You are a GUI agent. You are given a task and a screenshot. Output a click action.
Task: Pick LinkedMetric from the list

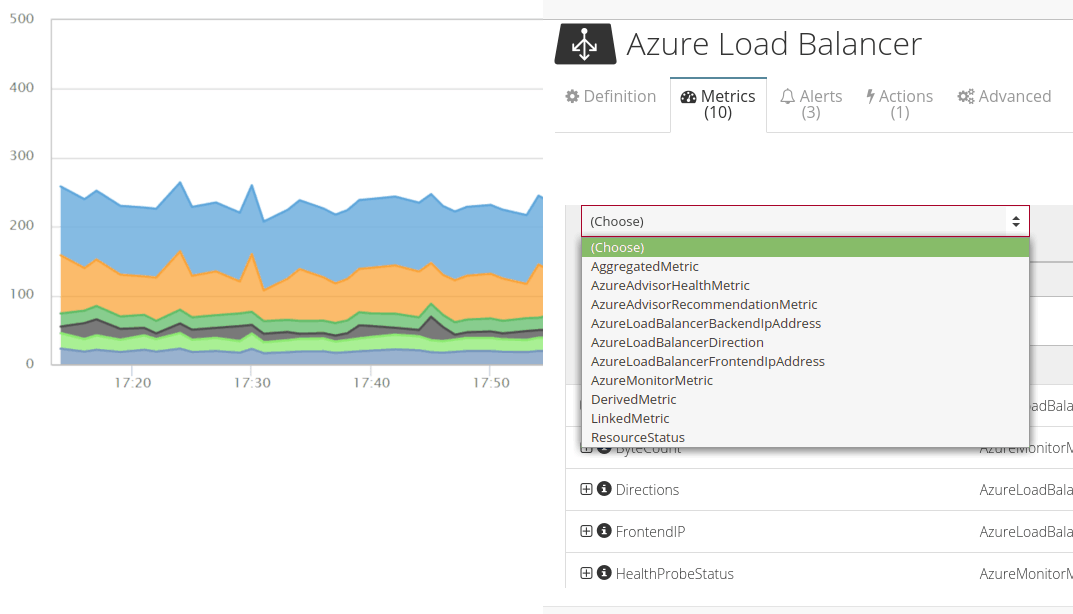[805, 418]
